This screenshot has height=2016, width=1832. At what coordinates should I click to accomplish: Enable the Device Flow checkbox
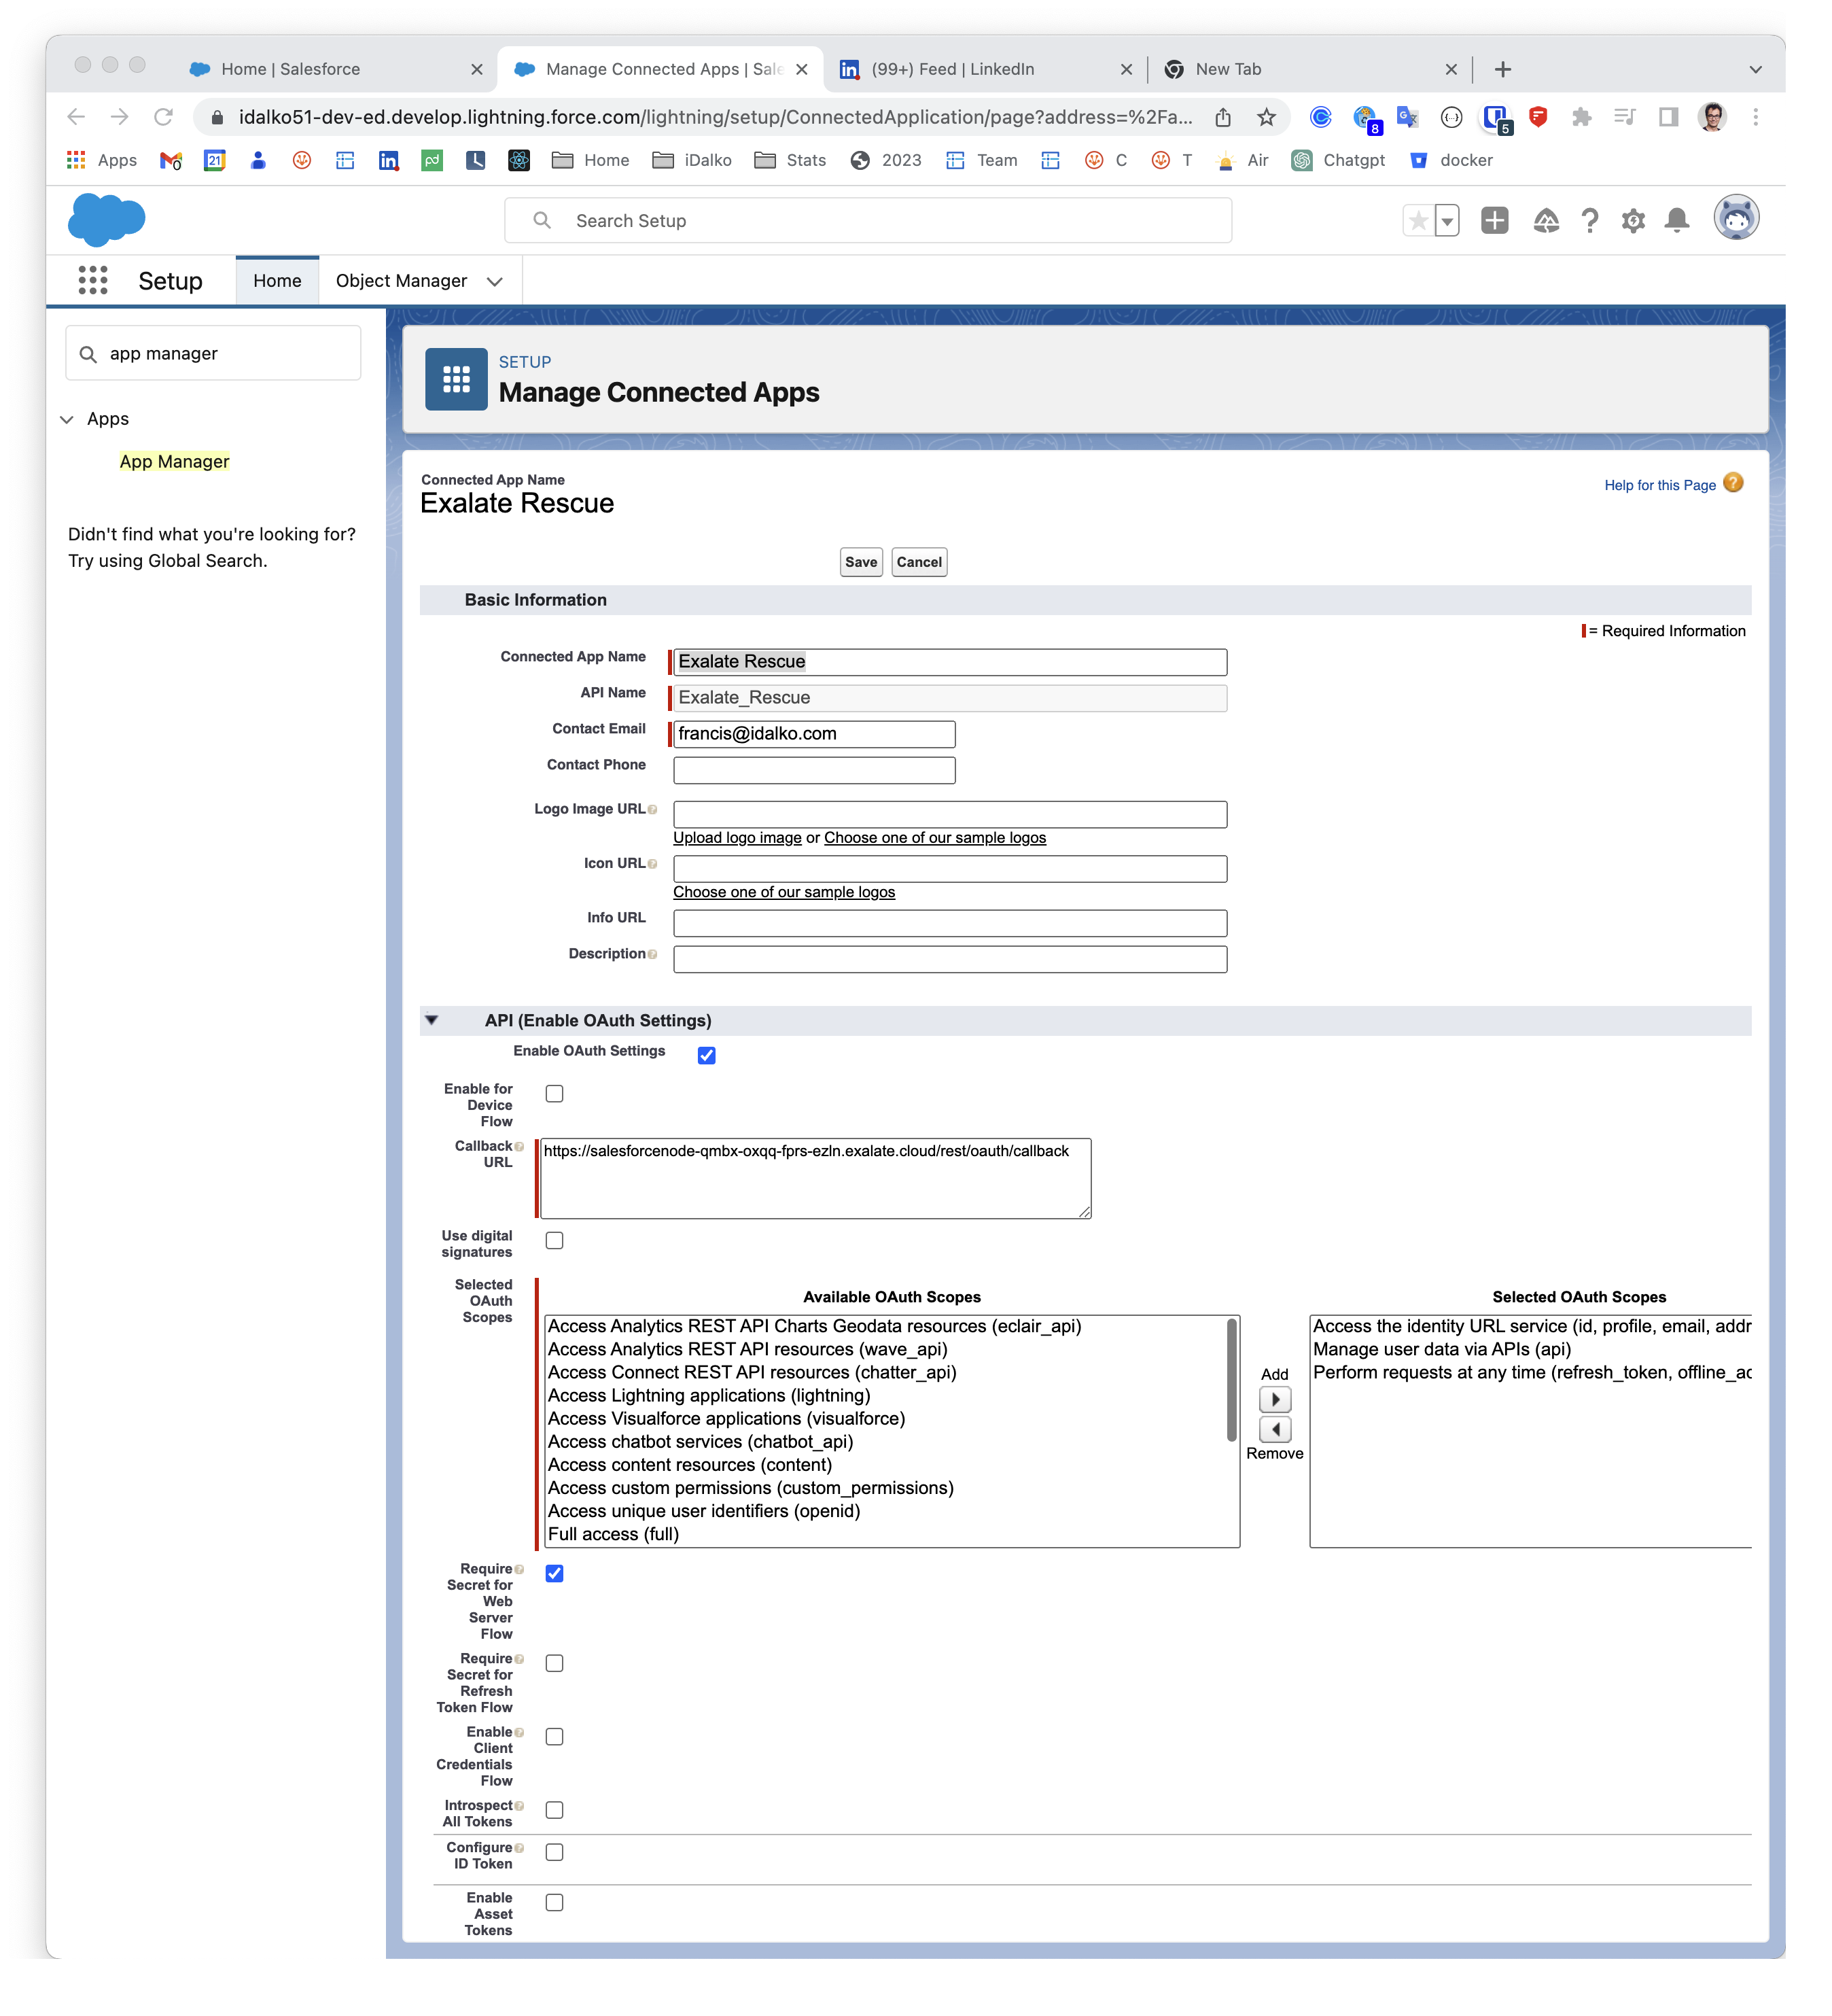tap(554, 1093)
